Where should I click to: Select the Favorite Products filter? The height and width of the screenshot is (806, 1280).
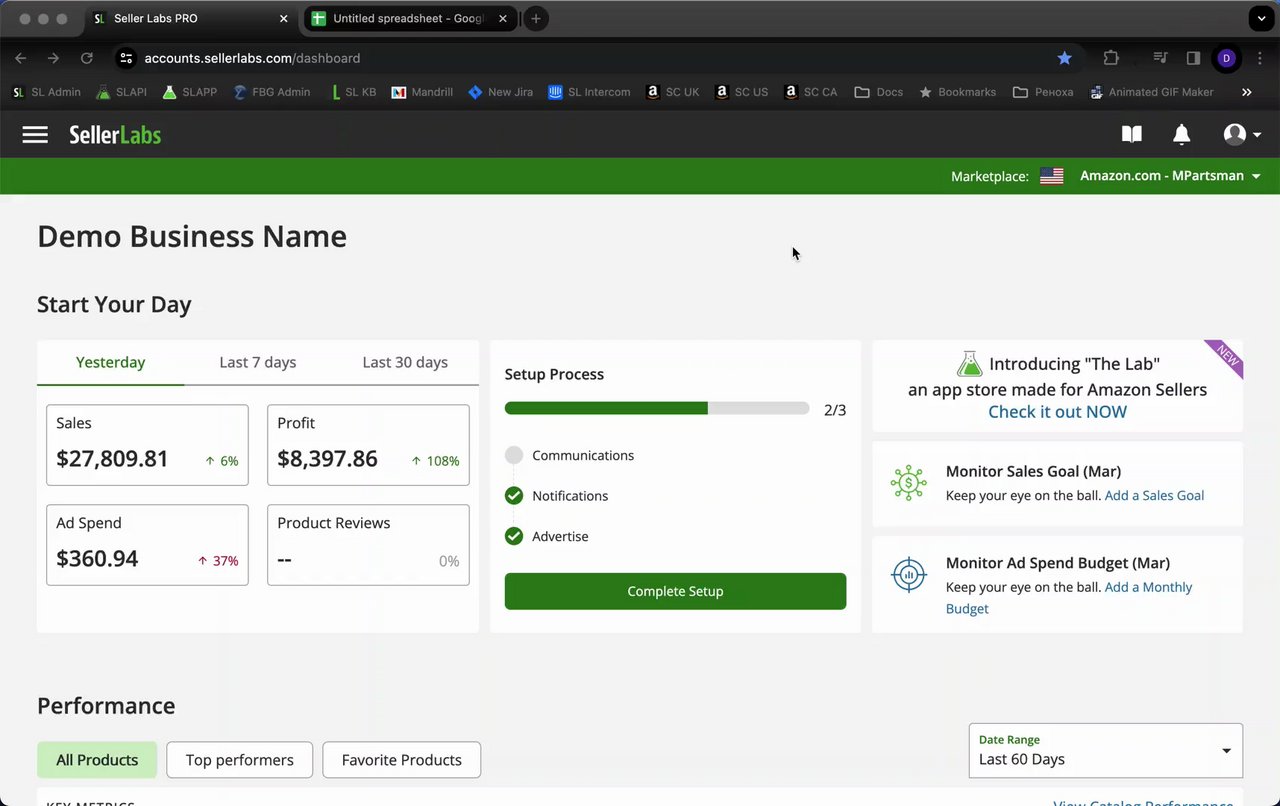pyautogui.click(x=402, y=760)
